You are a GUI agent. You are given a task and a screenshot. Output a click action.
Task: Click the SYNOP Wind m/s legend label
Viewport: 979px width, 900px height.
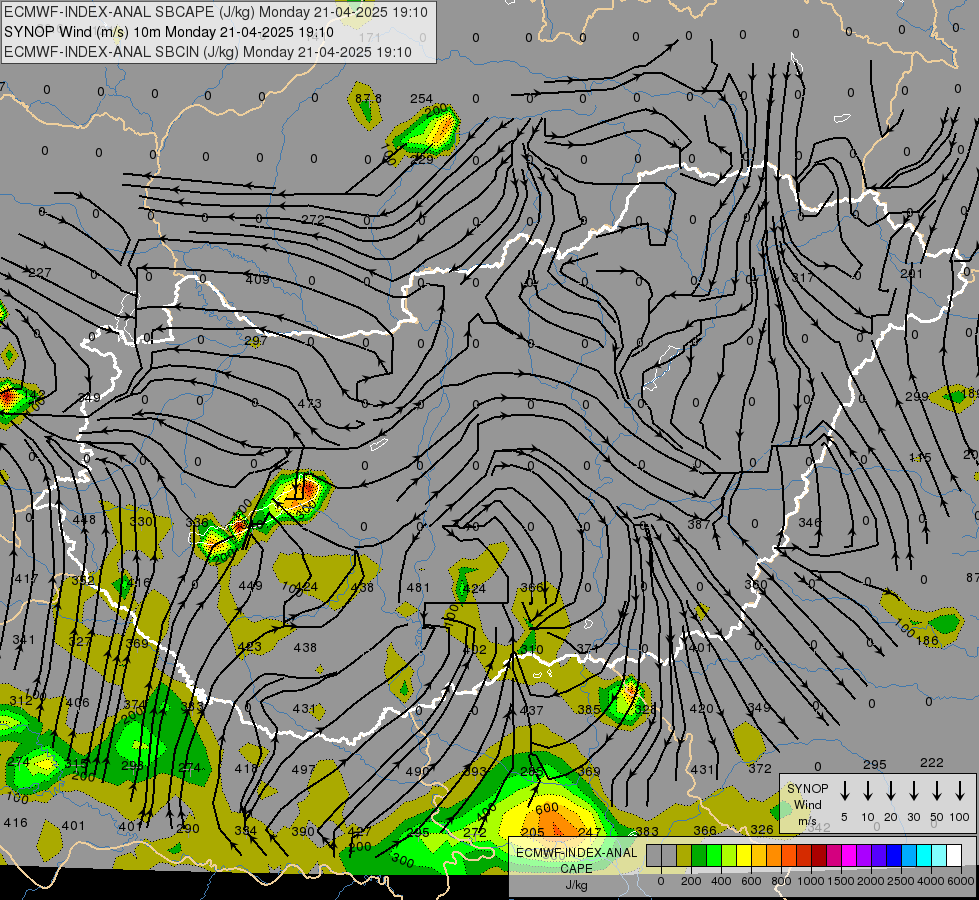[807, 804]
